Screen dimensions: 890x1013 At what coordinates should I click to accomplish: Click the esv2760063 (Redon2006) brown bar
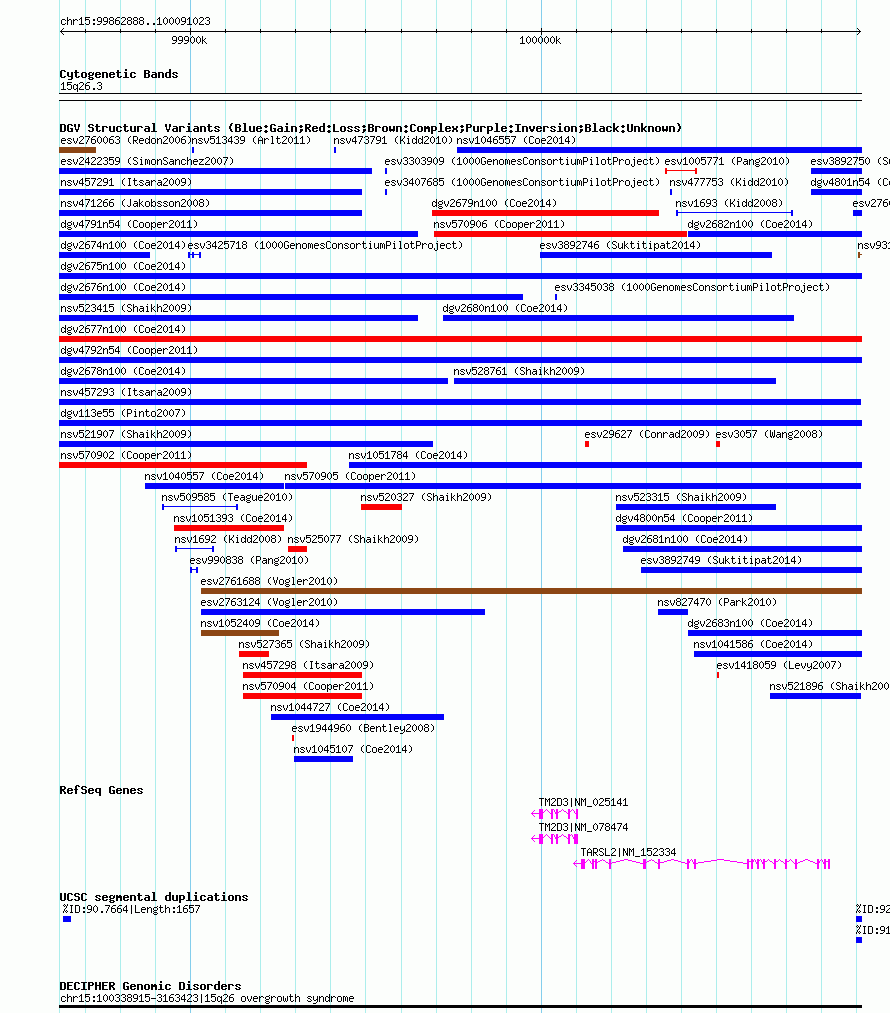(78, 150)
